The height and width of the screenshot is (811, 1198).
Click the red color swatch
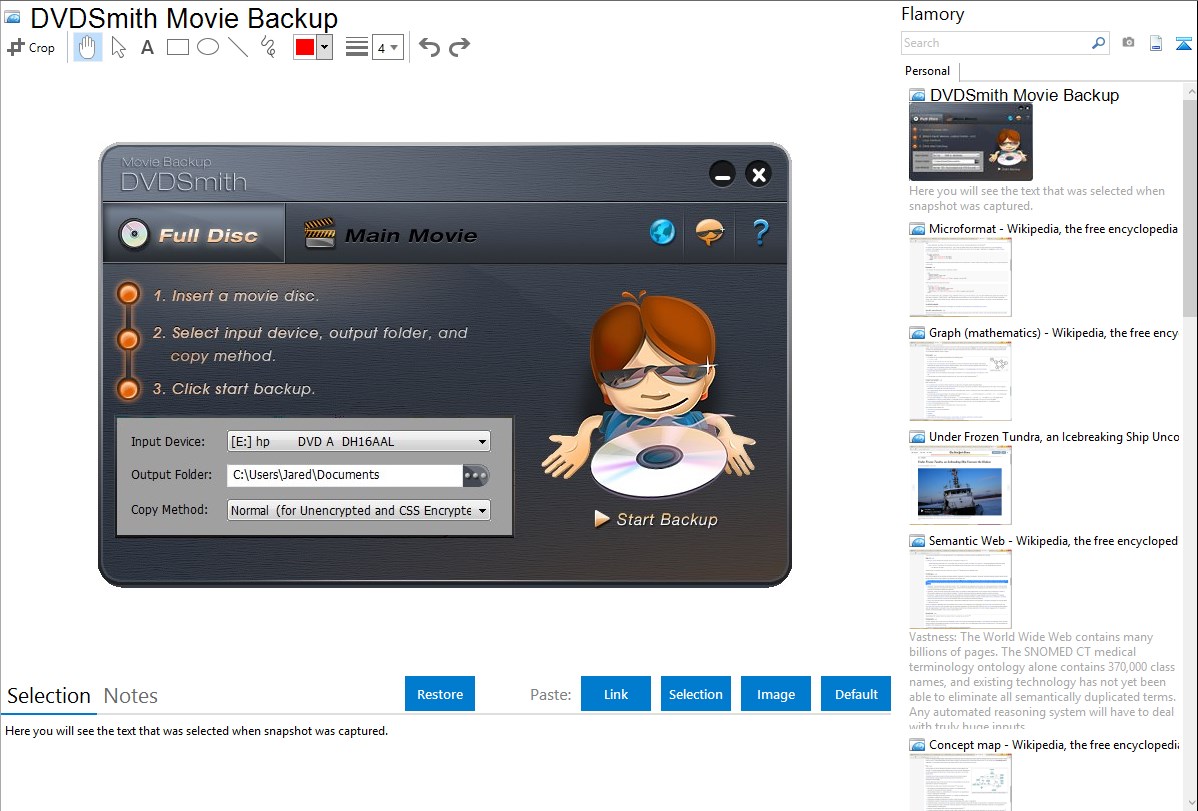tap(305, 47)
